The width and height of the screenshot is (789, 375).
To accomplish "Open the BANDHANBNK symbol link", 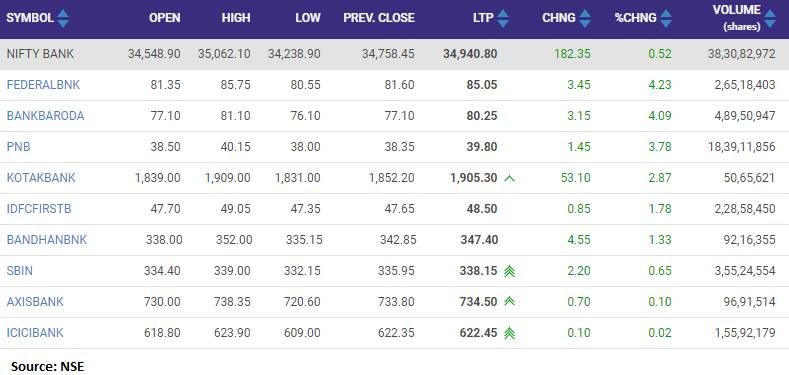I will click(x=47, y=240).
